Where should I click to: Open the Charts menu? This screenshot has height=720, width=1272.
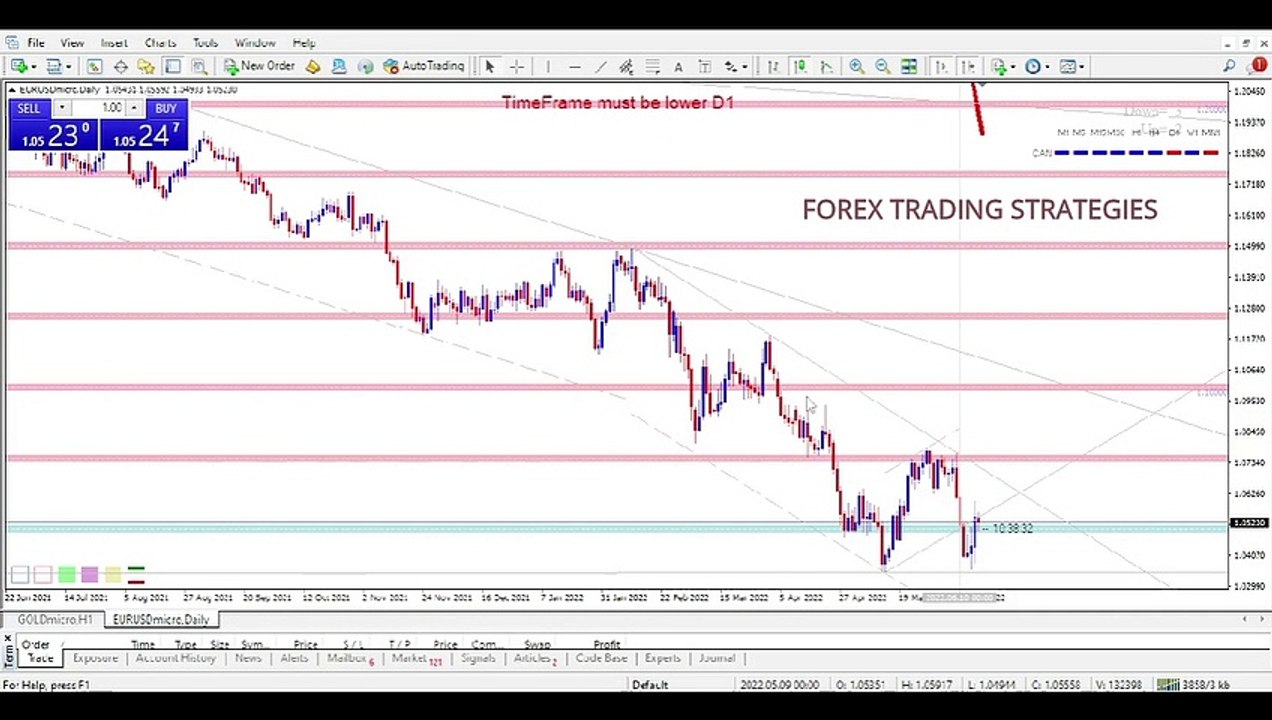click(x=160, y=43)
